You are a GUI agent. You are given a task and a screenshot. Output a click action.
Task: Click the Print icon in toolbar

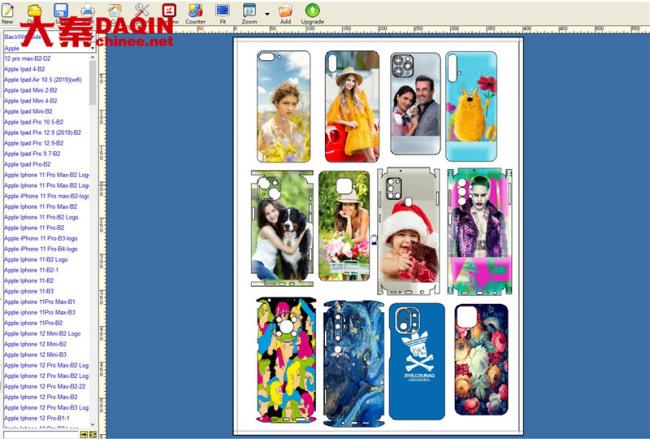point(87,10)
